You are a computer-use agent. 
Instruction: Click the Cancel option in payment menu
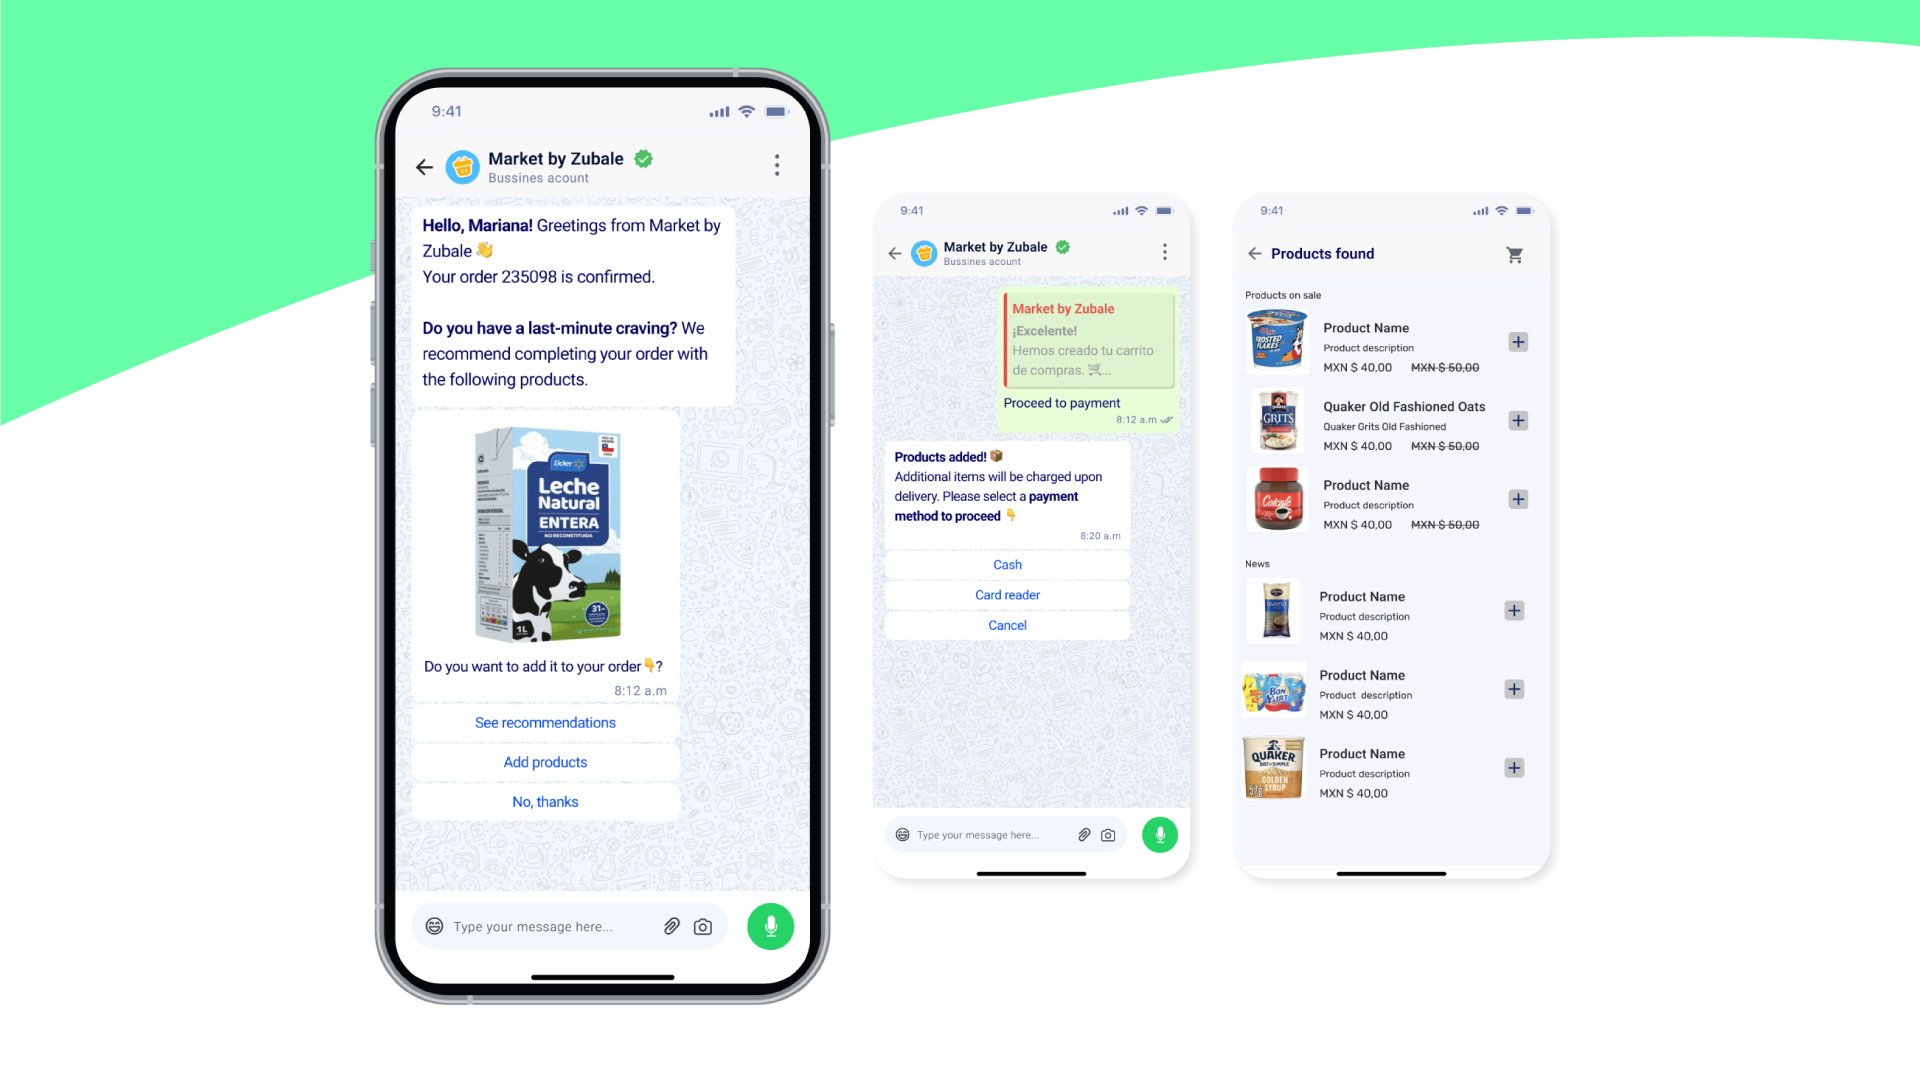1006,624
